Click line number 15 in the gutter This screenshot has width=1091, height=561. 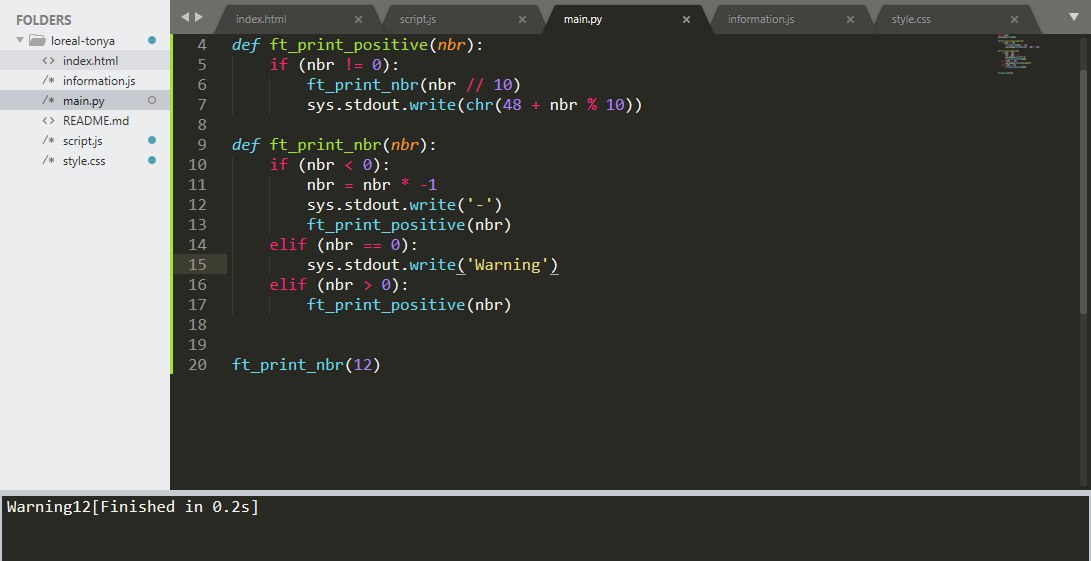pos(198,264)
